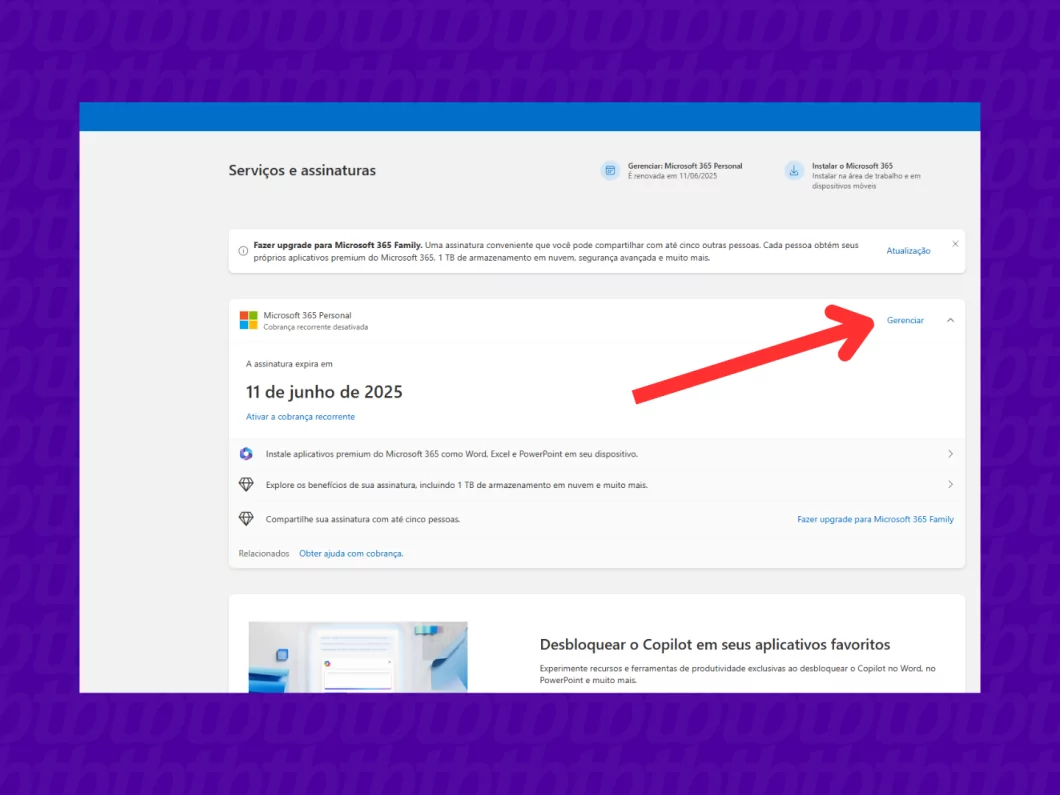Click Ativar a cobrança recorrente link
This screenshot has height=795, width=1060.
(300, 417)
